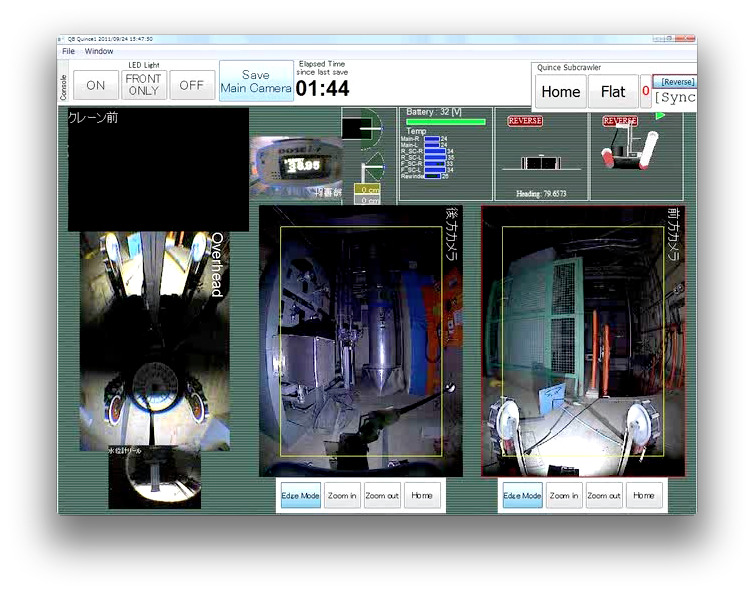The width and height of the screenshot is (754, 594).
Task: Select the dosimeter camera thumbnail
Action: (x=296, y=168)
